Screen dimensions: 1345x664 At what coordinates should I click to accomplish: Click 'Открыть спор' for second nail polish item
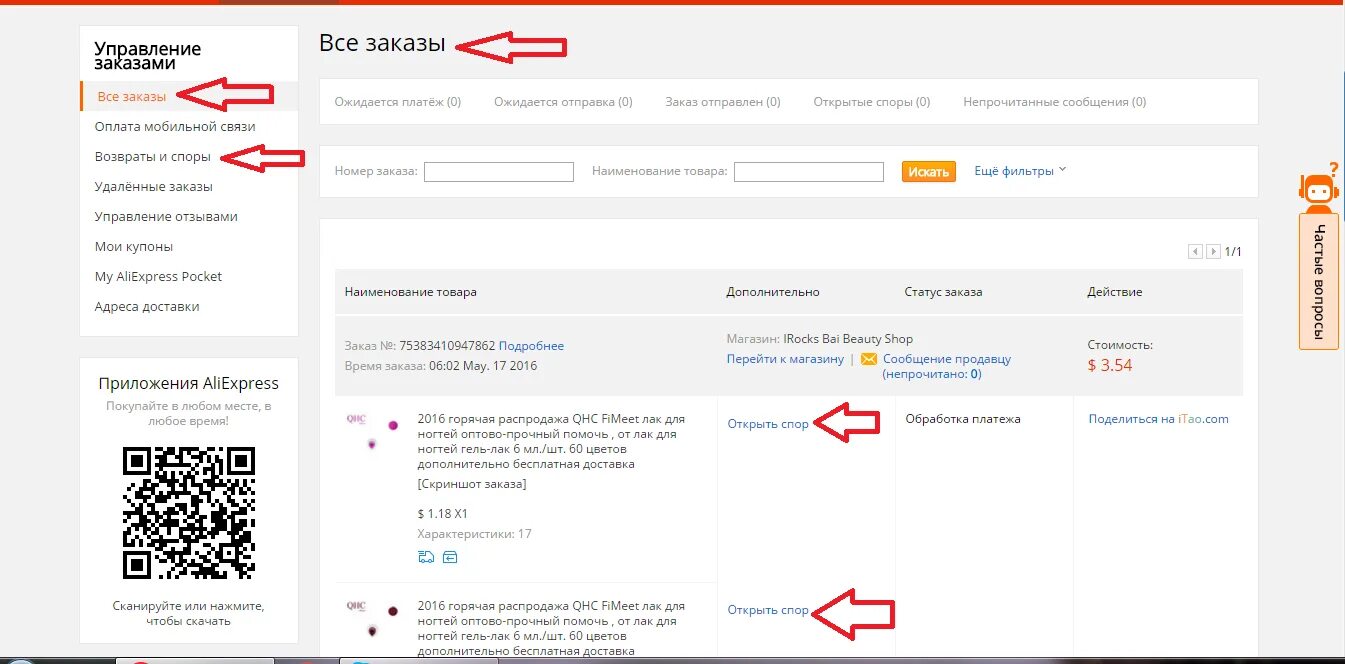click(768, 610)
